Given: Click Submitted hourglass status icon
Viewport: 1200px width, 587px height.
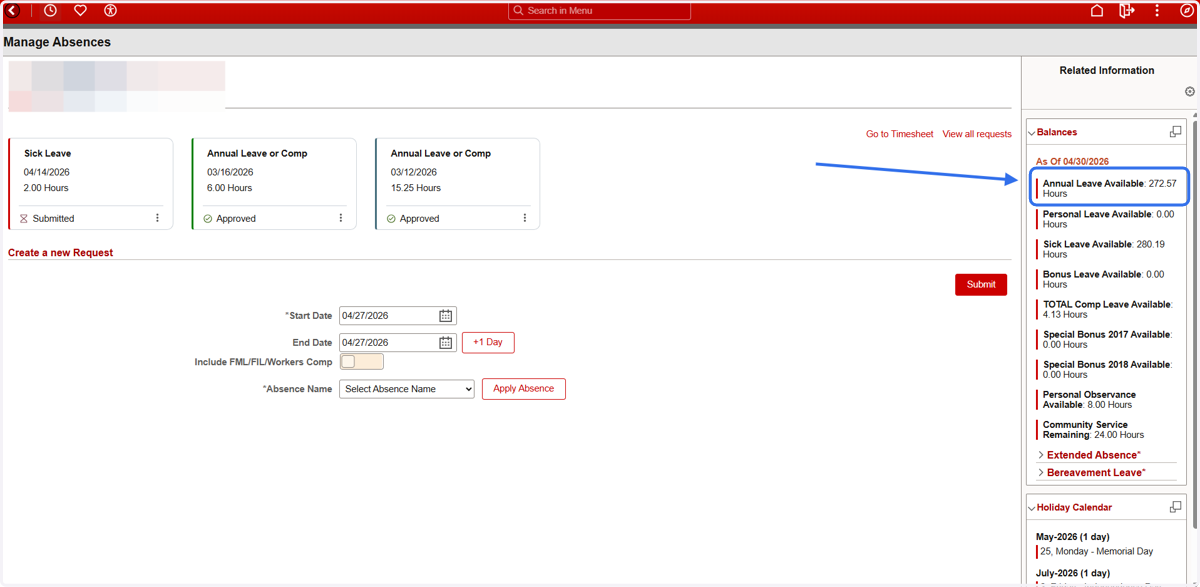Looking at the screenshot, I should 24,218.
